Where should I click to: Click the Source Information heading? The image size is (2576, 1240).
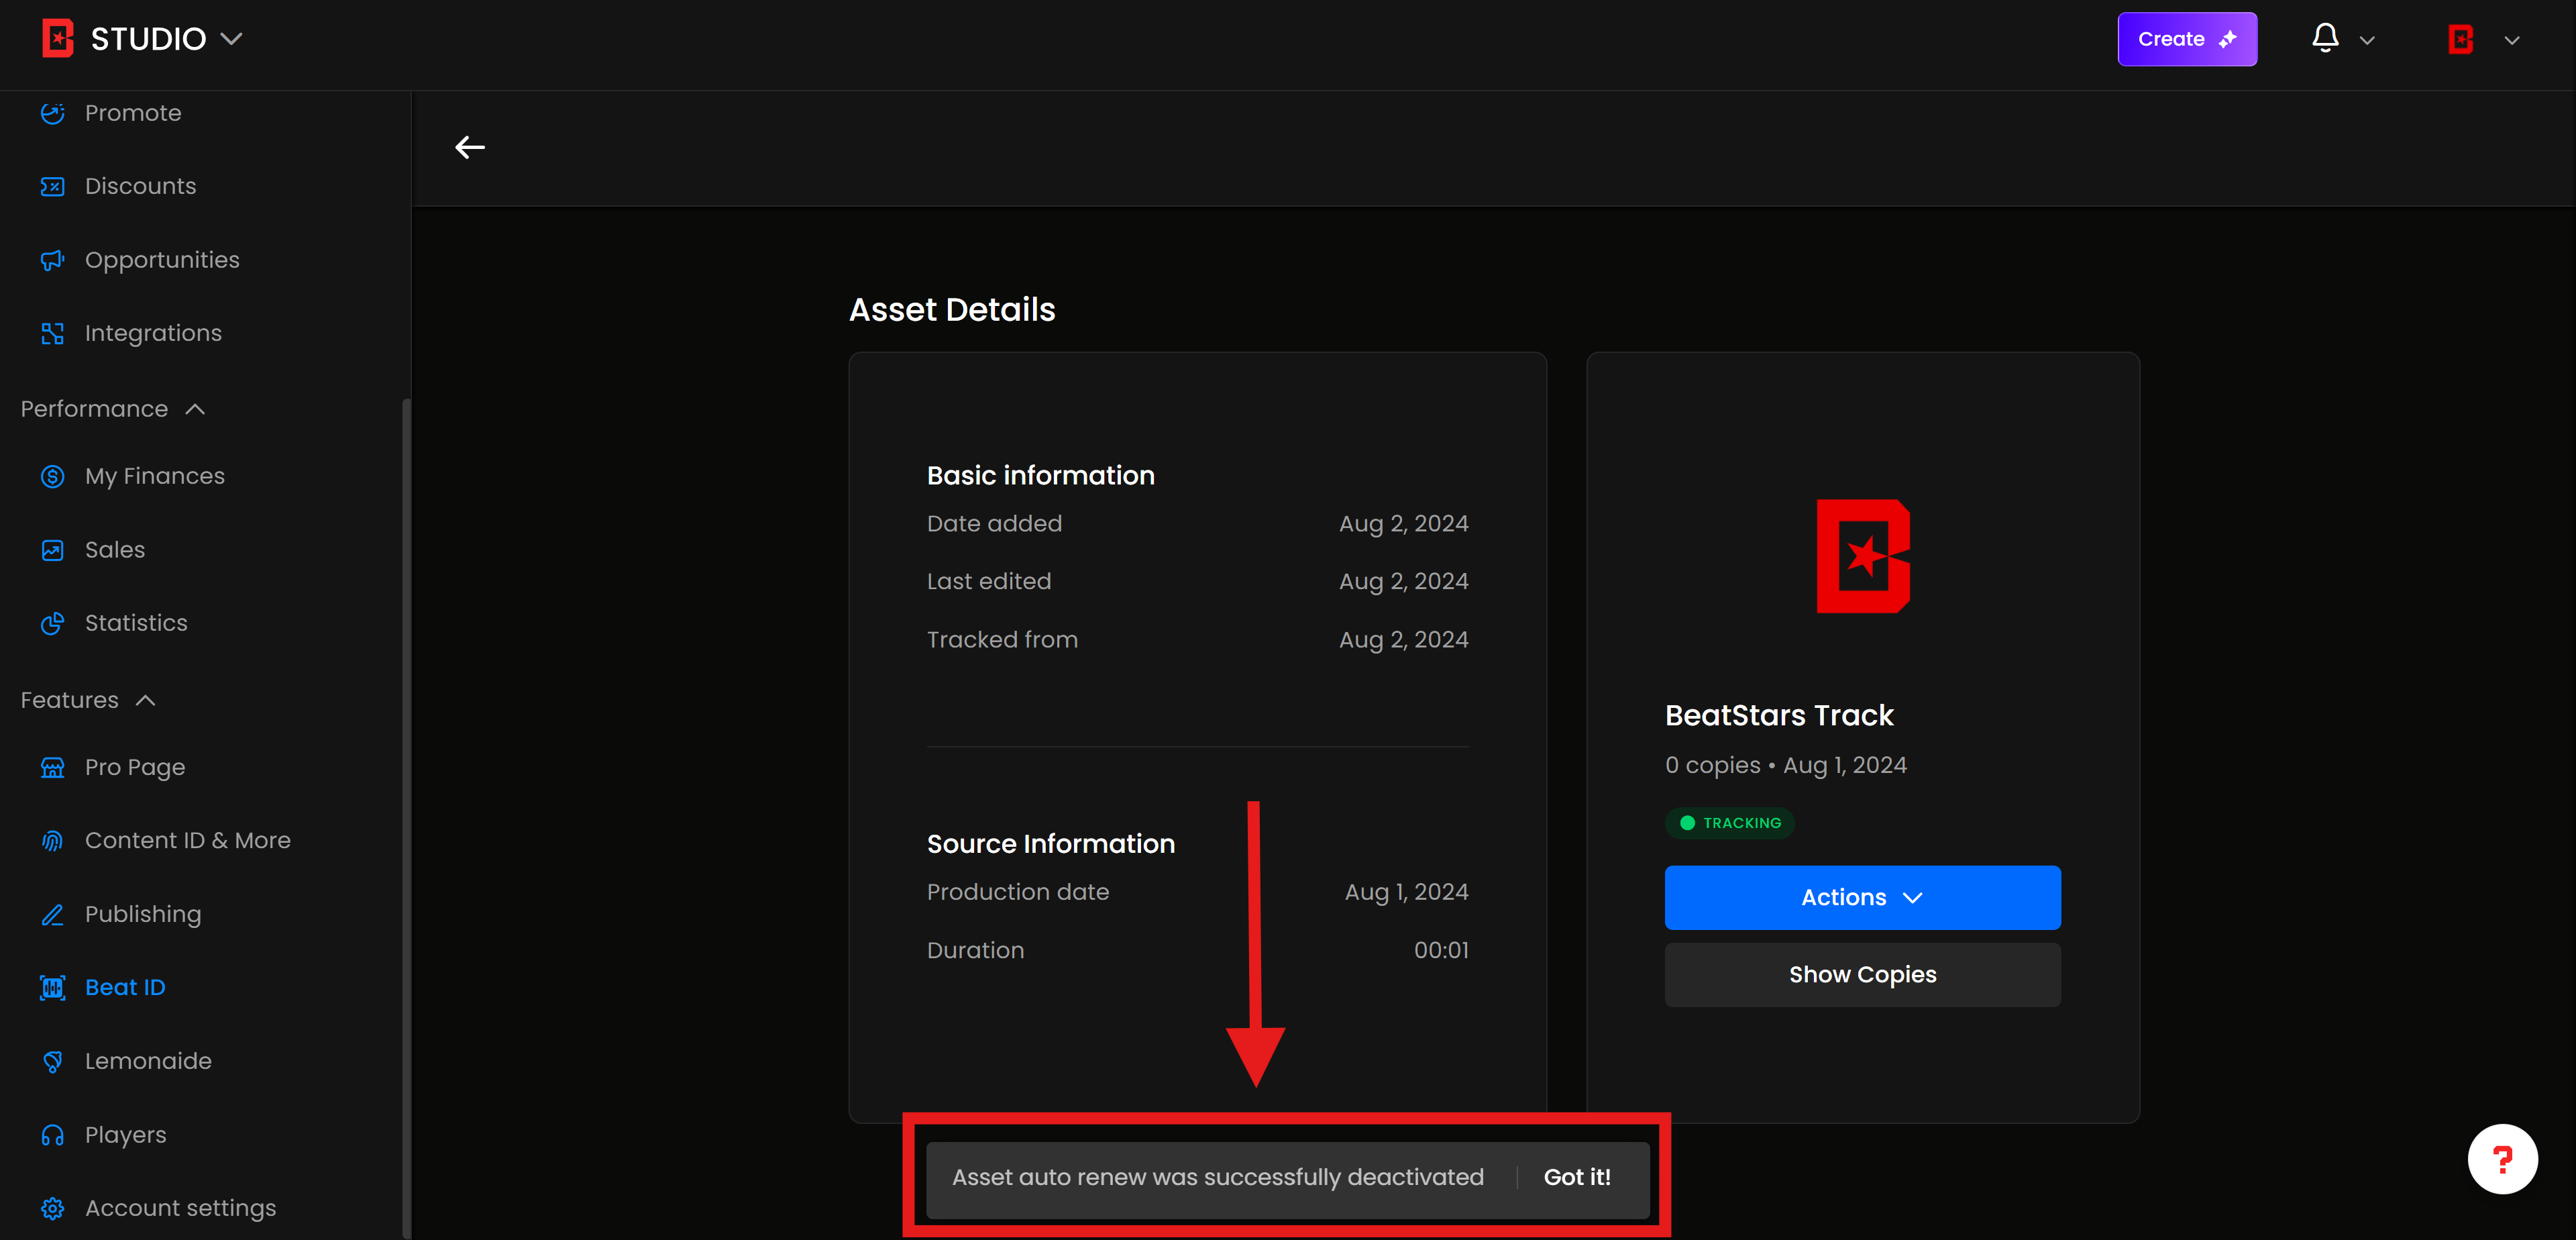coord(1050,844)
